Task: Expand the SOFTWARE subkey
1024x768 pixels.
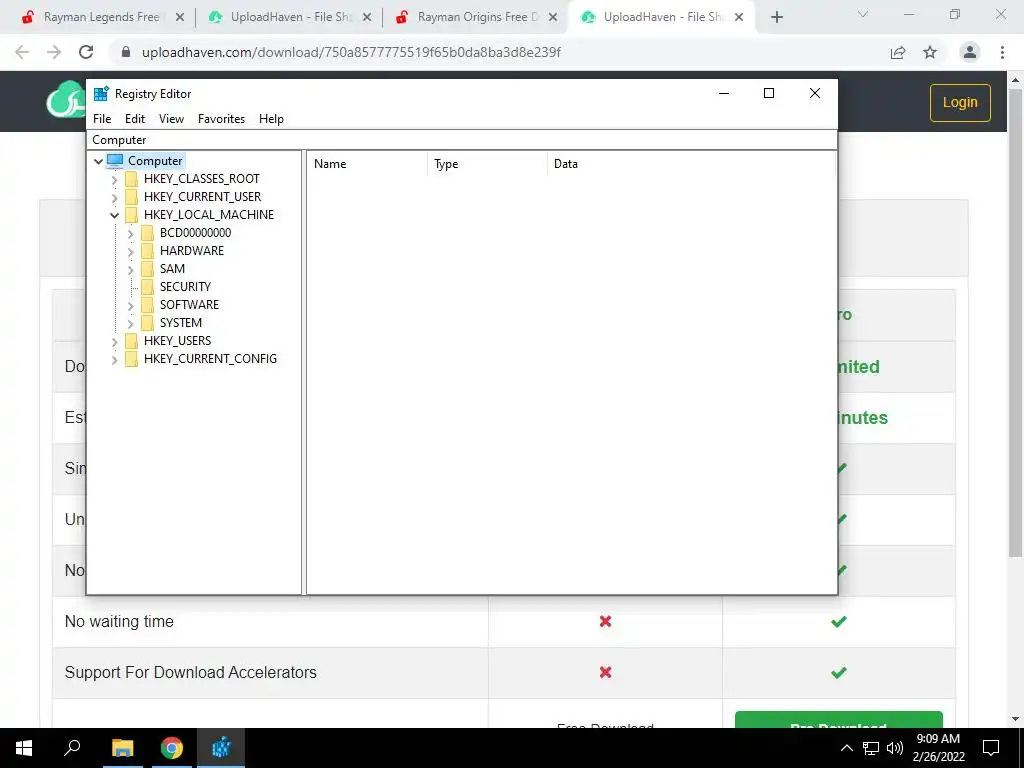Action: (x=131, y=305)
